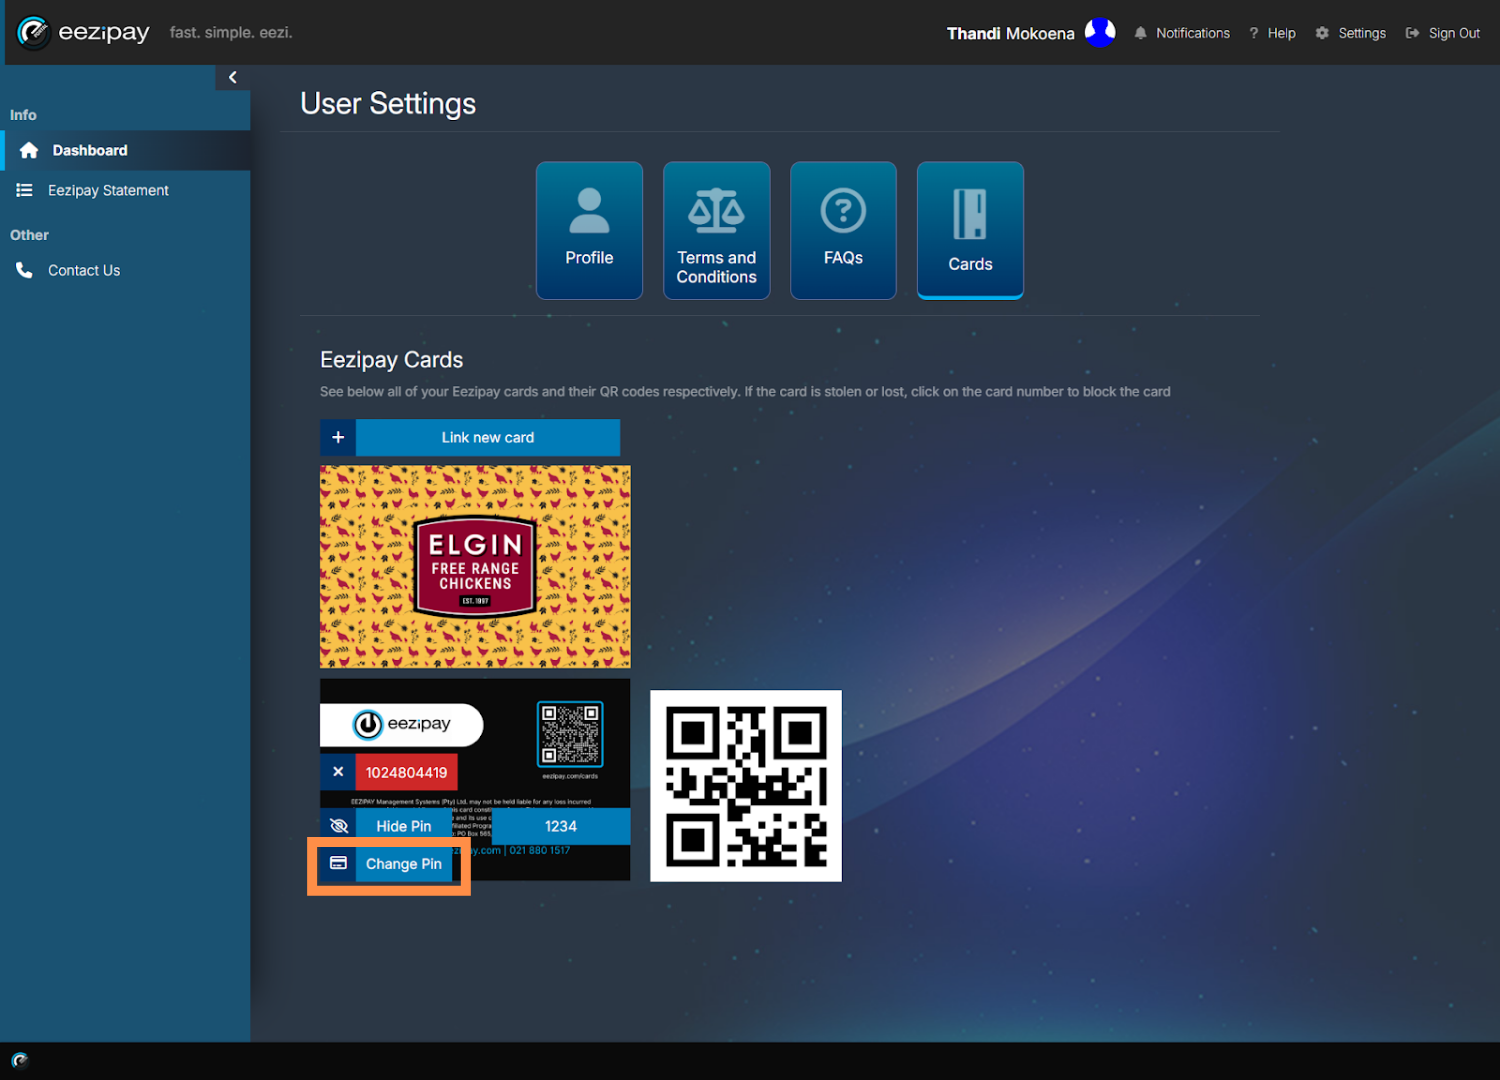Click the X icon to block card 1024804419
The height and width of the screenshot is (1080, 1500).
click(338, 772)
